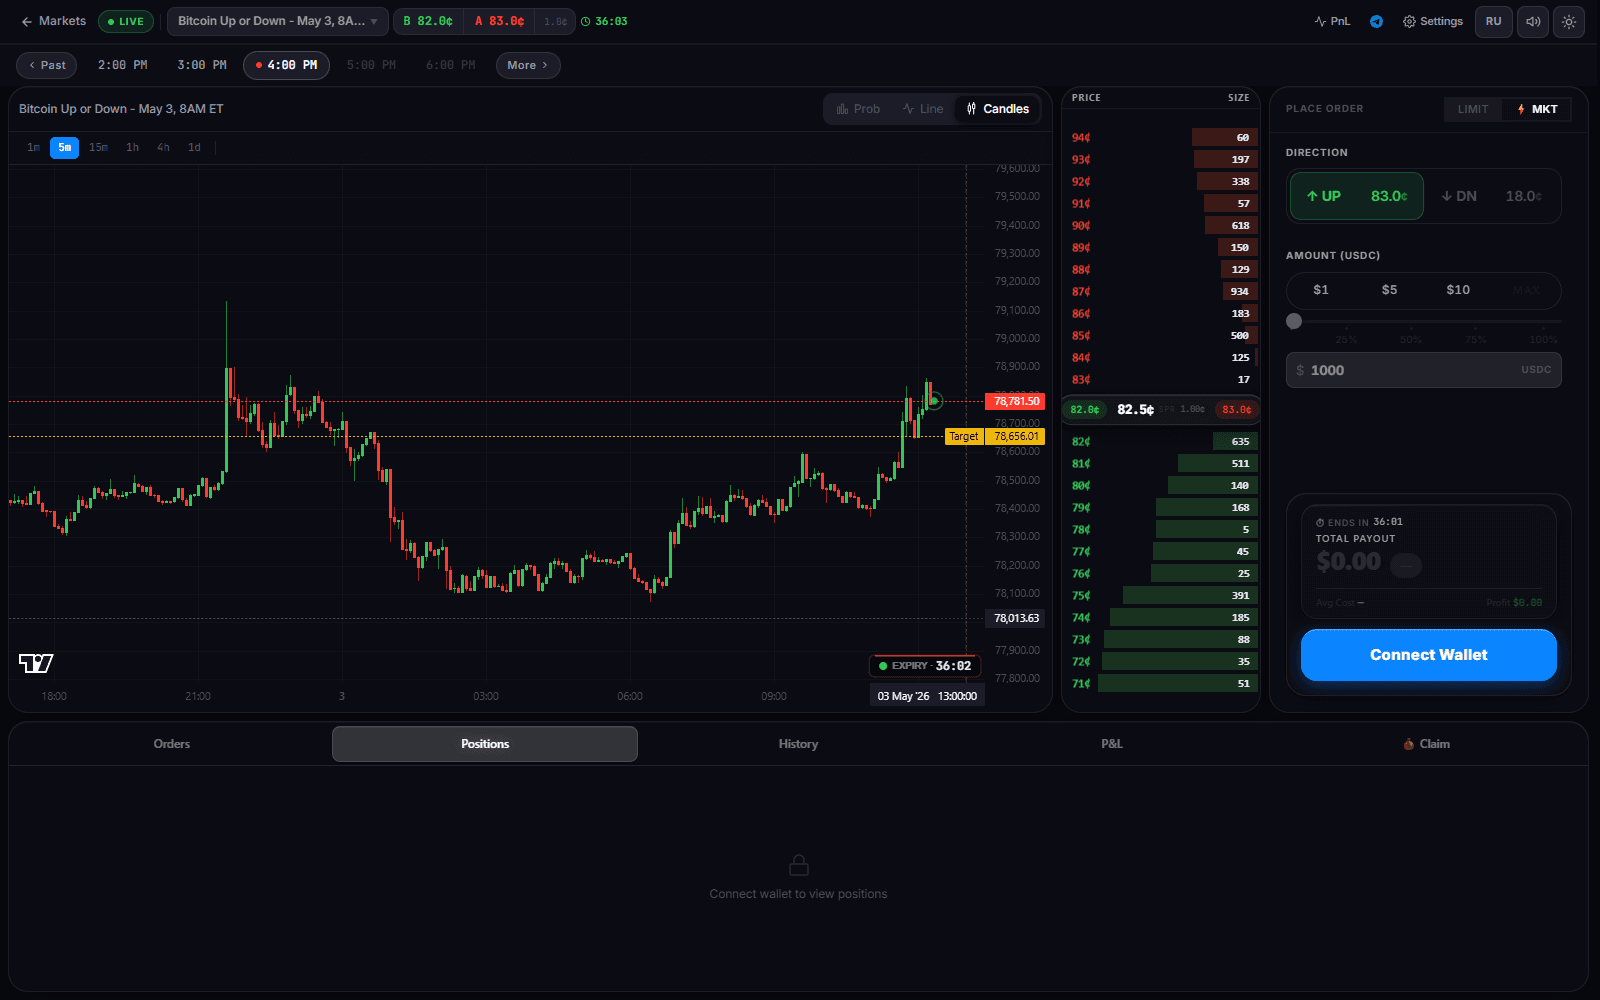
Task: Select the 2:00 PM time slot
Action: [x=122, y=65]
